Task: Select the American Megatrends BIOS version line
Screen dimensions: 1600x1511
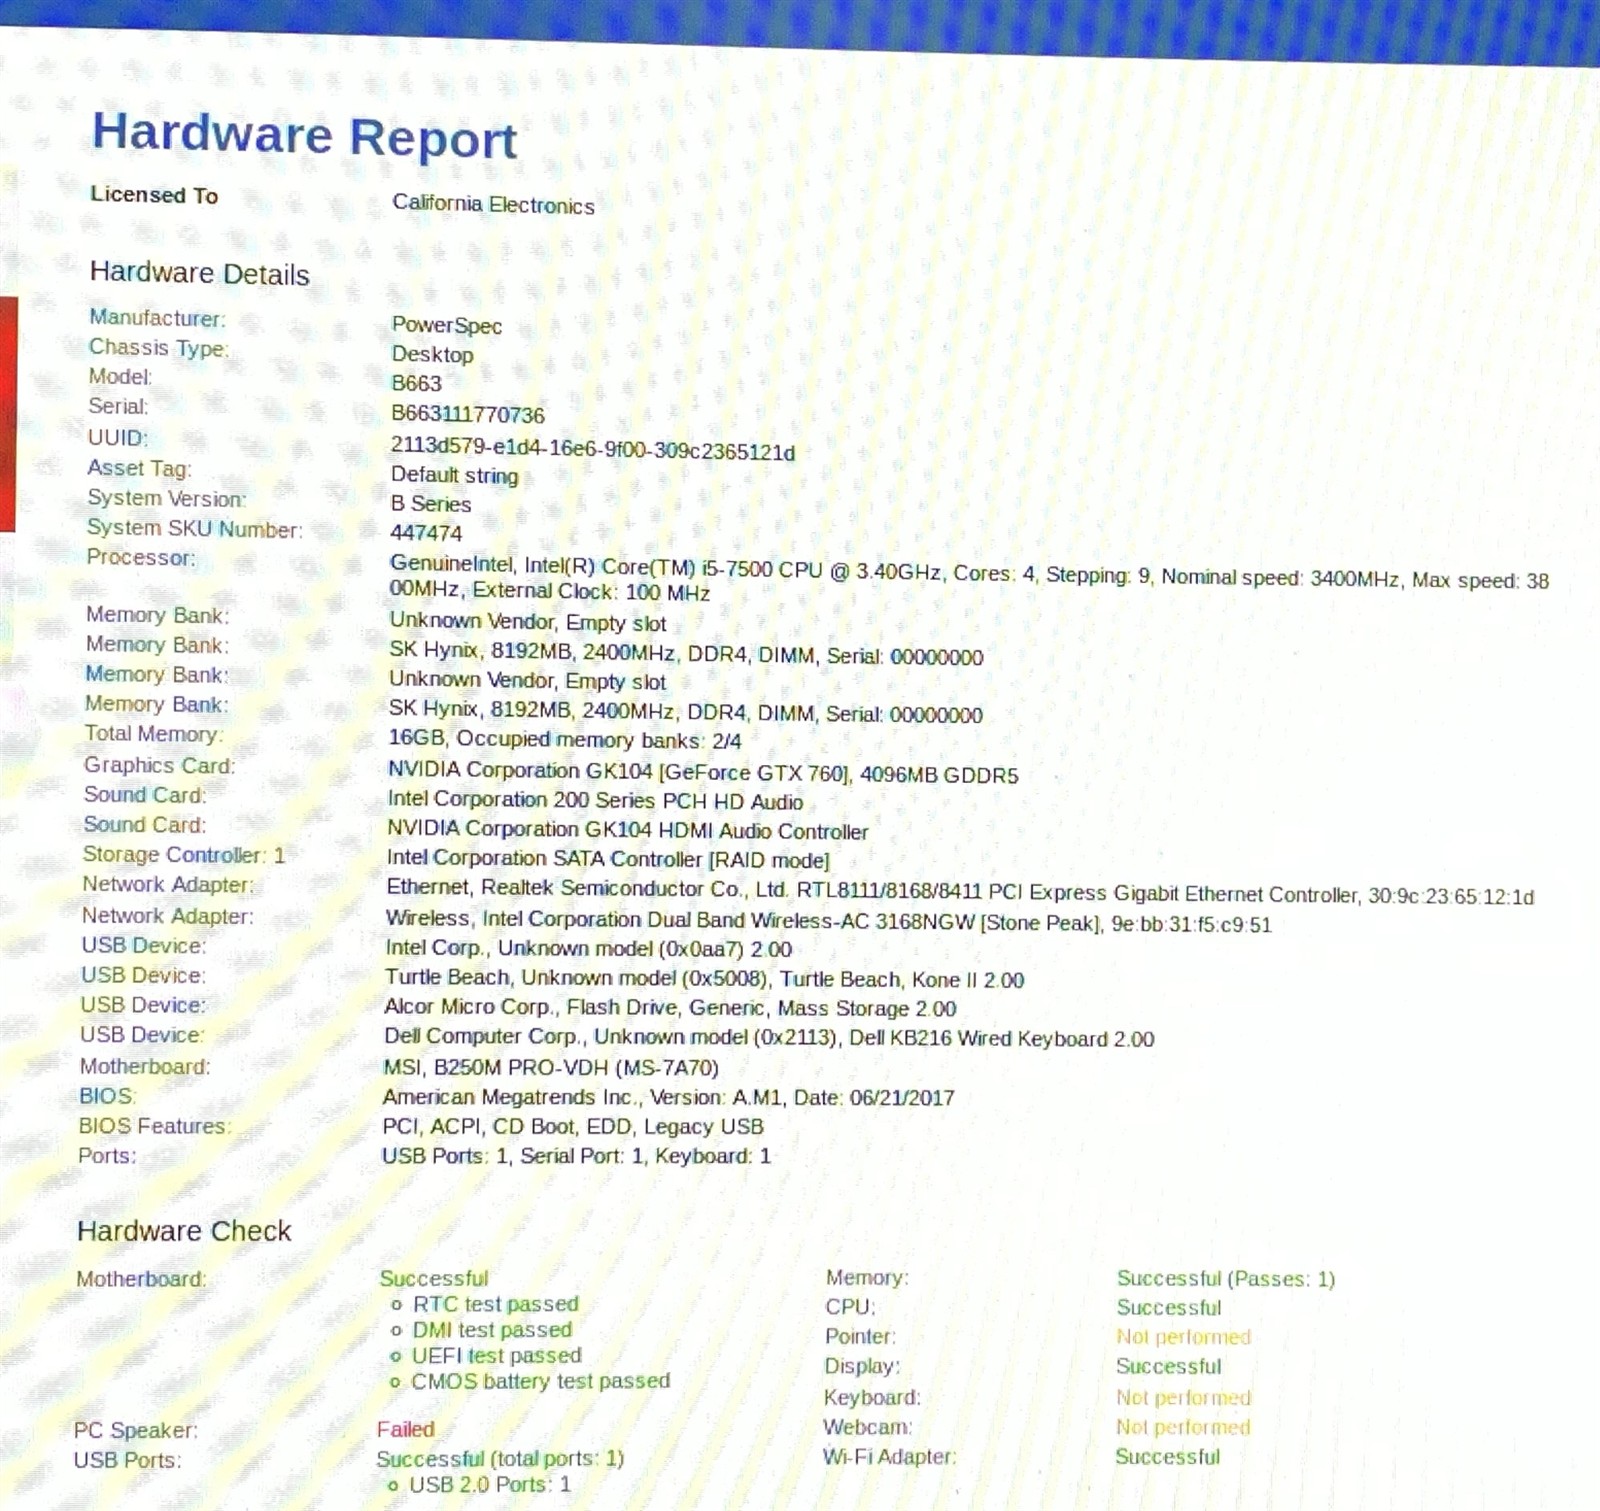Action: [668, 1097]
